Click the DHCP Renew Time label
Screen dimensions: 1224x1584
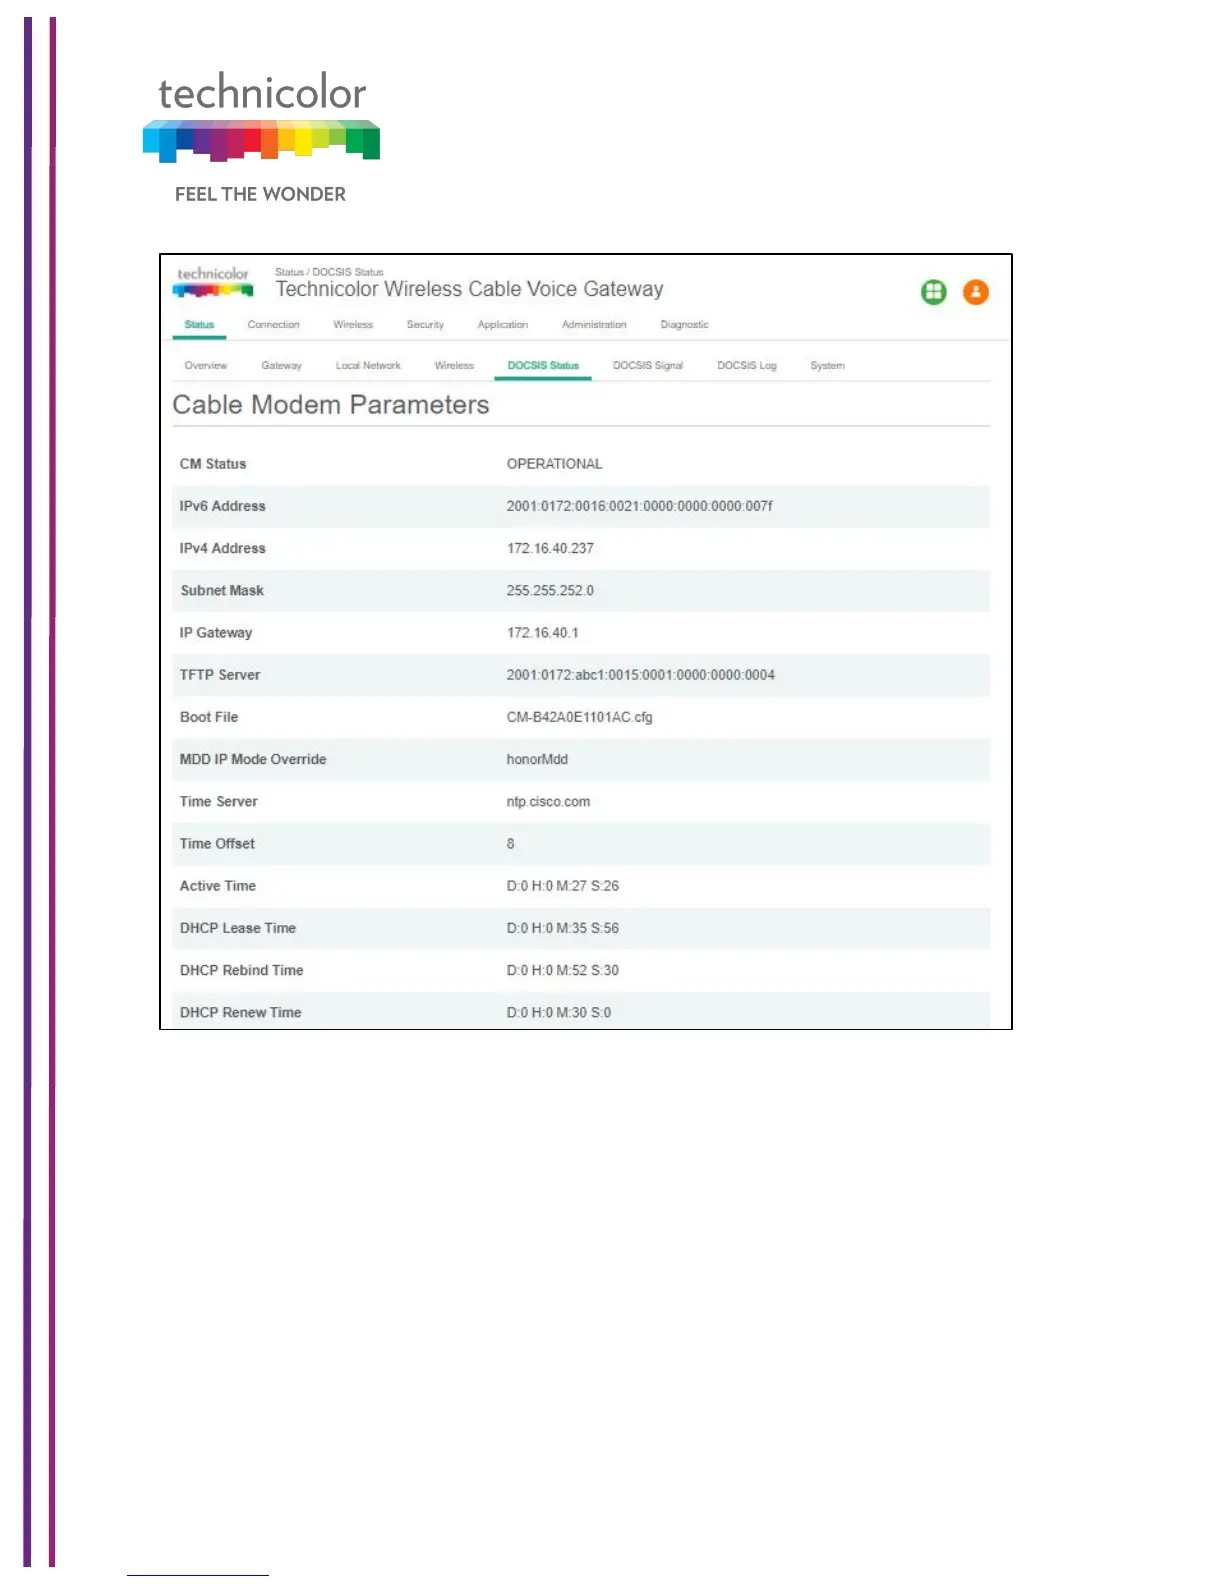240,1012
